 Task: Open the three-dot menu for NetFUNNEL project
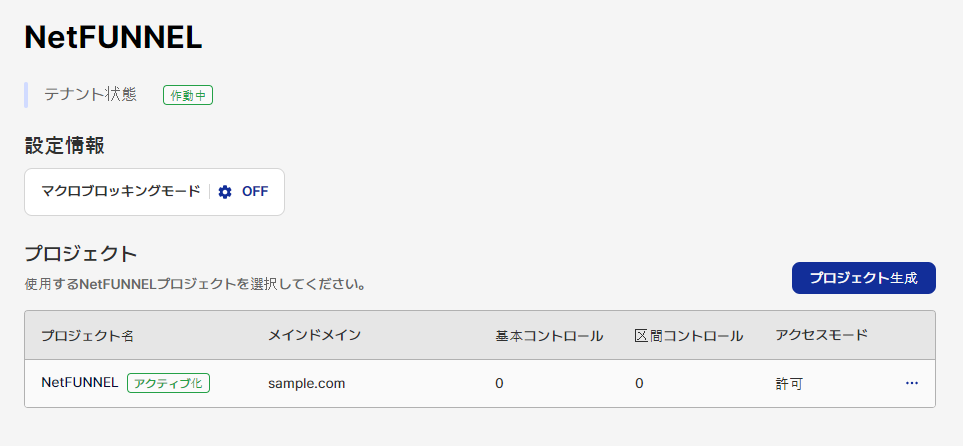coord(912,383)
